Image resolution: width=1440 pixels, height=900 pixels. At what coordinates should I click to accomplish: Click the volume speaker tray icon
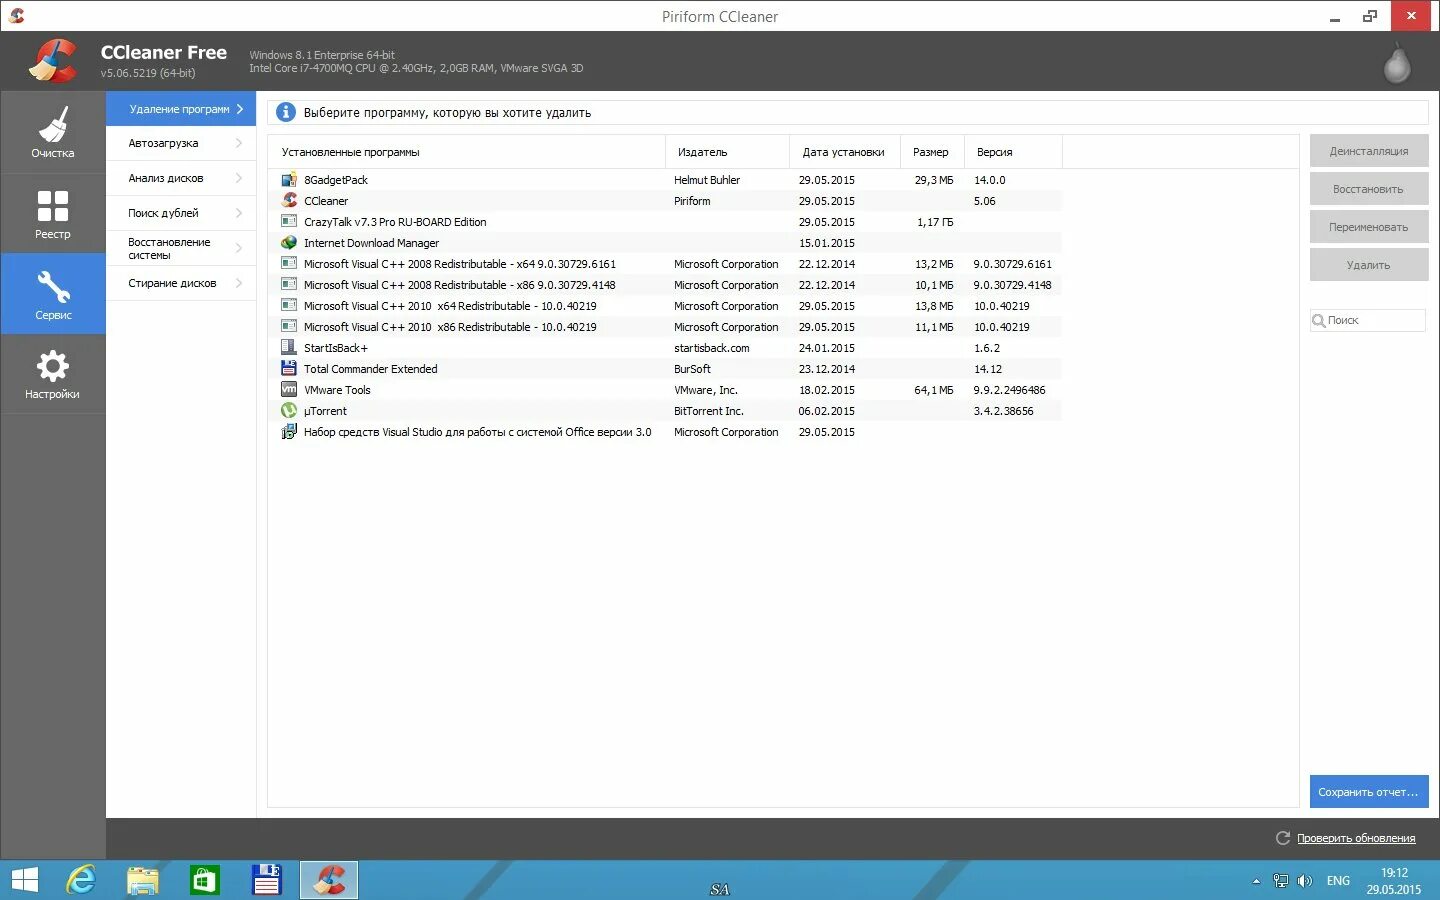(1305, 881)
